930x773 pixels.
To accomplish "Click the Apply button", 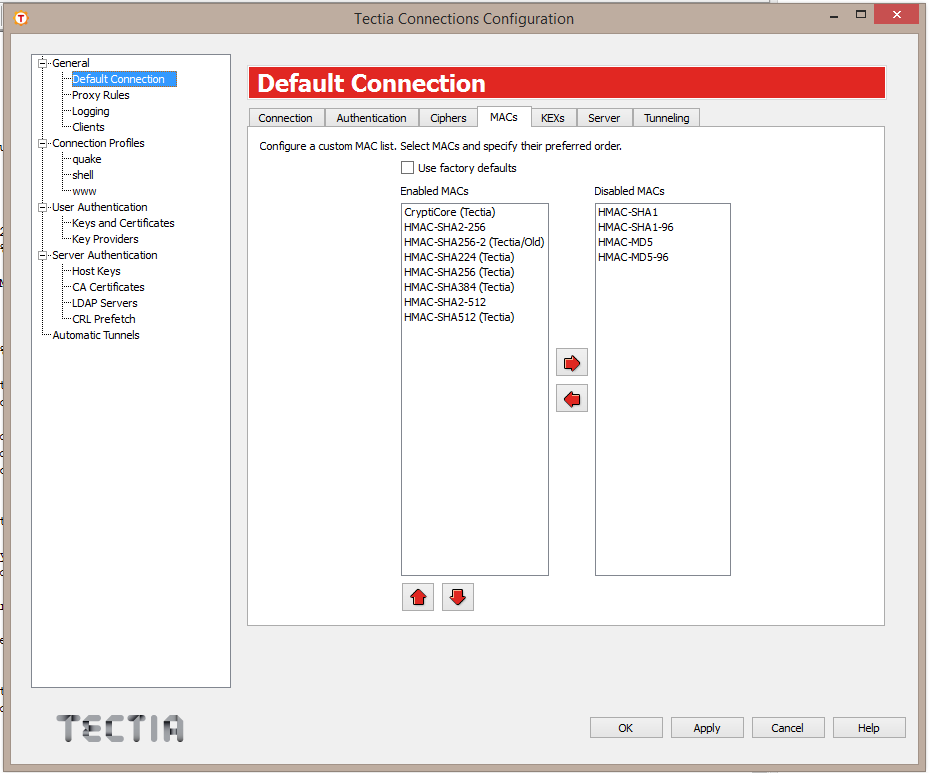I will click(x=707, y=728).
